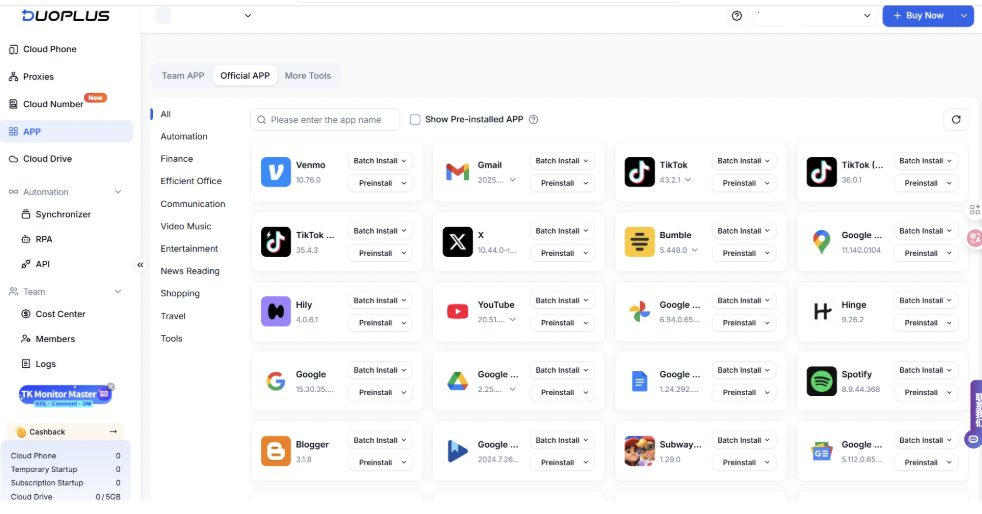
Task: Click the app name search field
Action: (325, 120)
